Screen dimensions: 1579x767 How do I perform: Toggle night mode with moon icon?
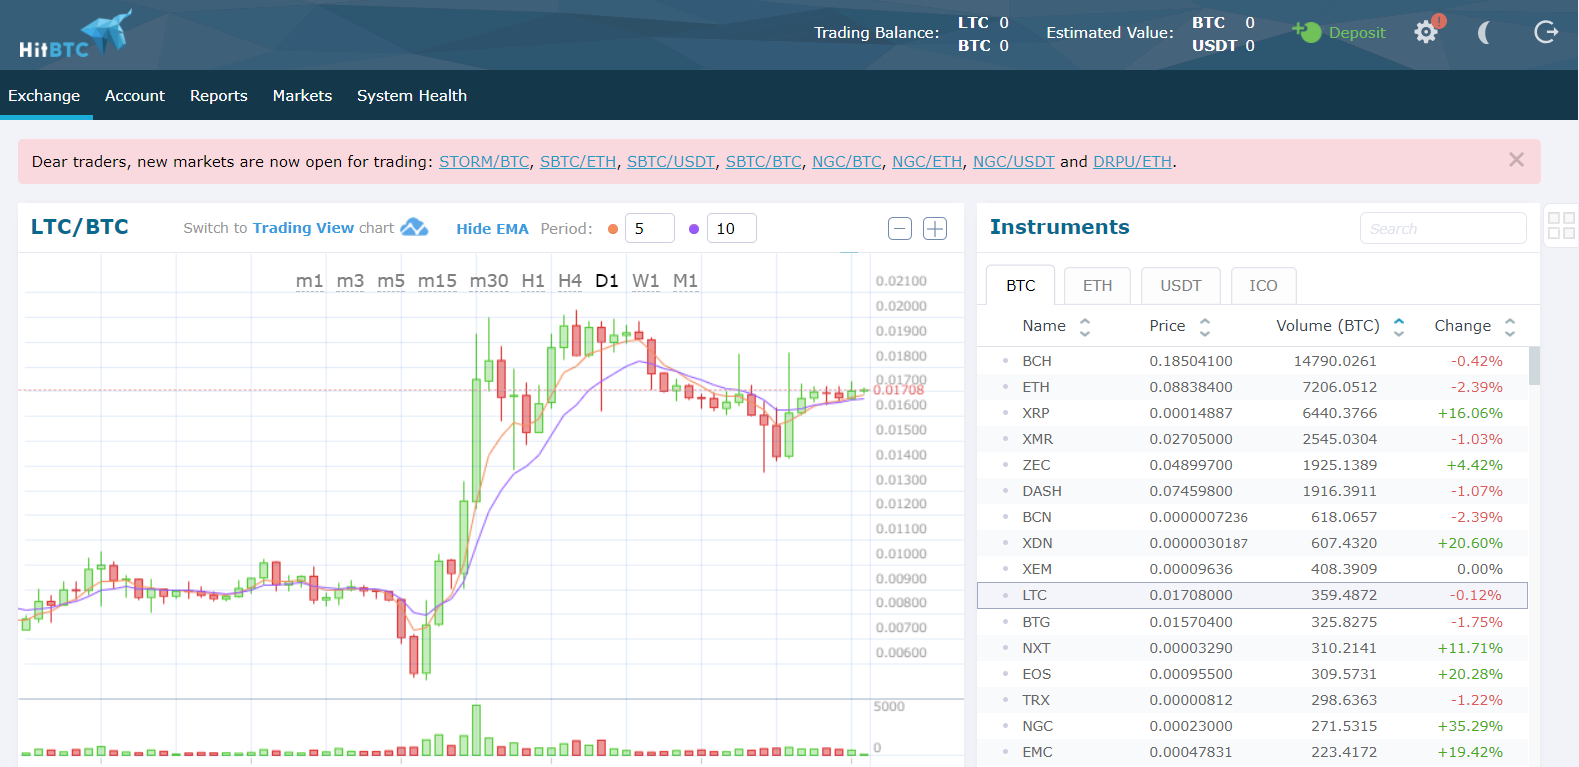[1484, 33]
